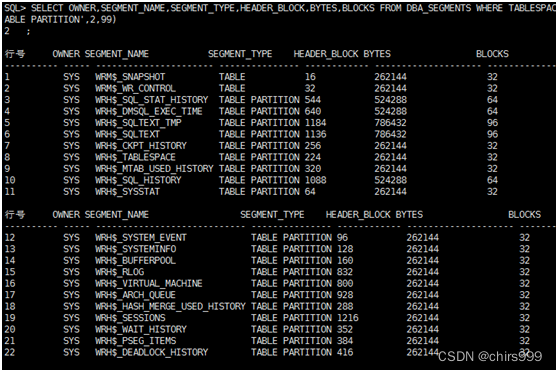Select header block value 1184
The image size is (558, 372).
pos(315,123)
